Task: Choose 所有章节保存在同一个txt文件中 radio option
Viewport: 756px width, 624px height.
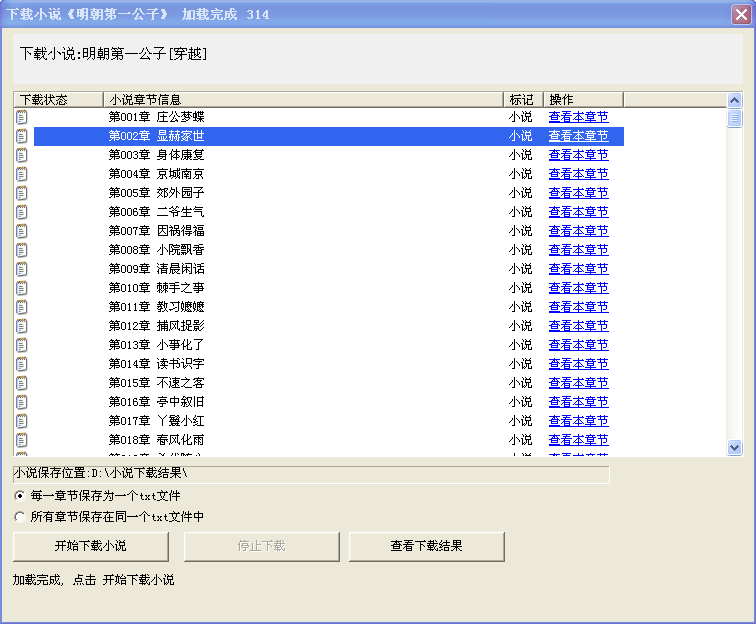Action: 19,518
